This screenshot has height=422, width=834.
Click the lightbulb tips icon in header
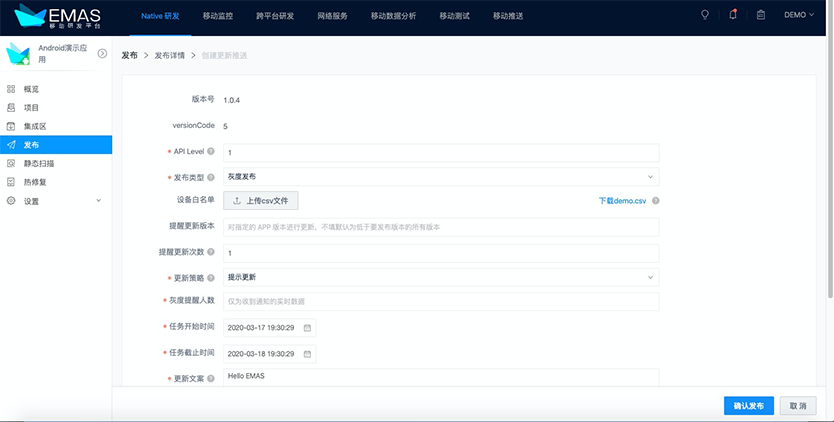click(705, 15)
